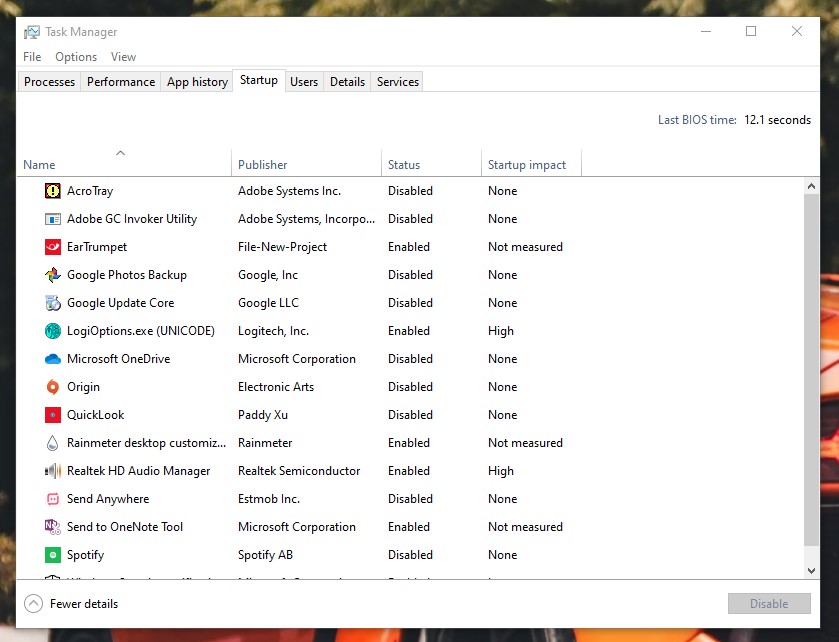839x642 pixels.
Task: Click the AcroTray app icon
Action: [52, 191]
